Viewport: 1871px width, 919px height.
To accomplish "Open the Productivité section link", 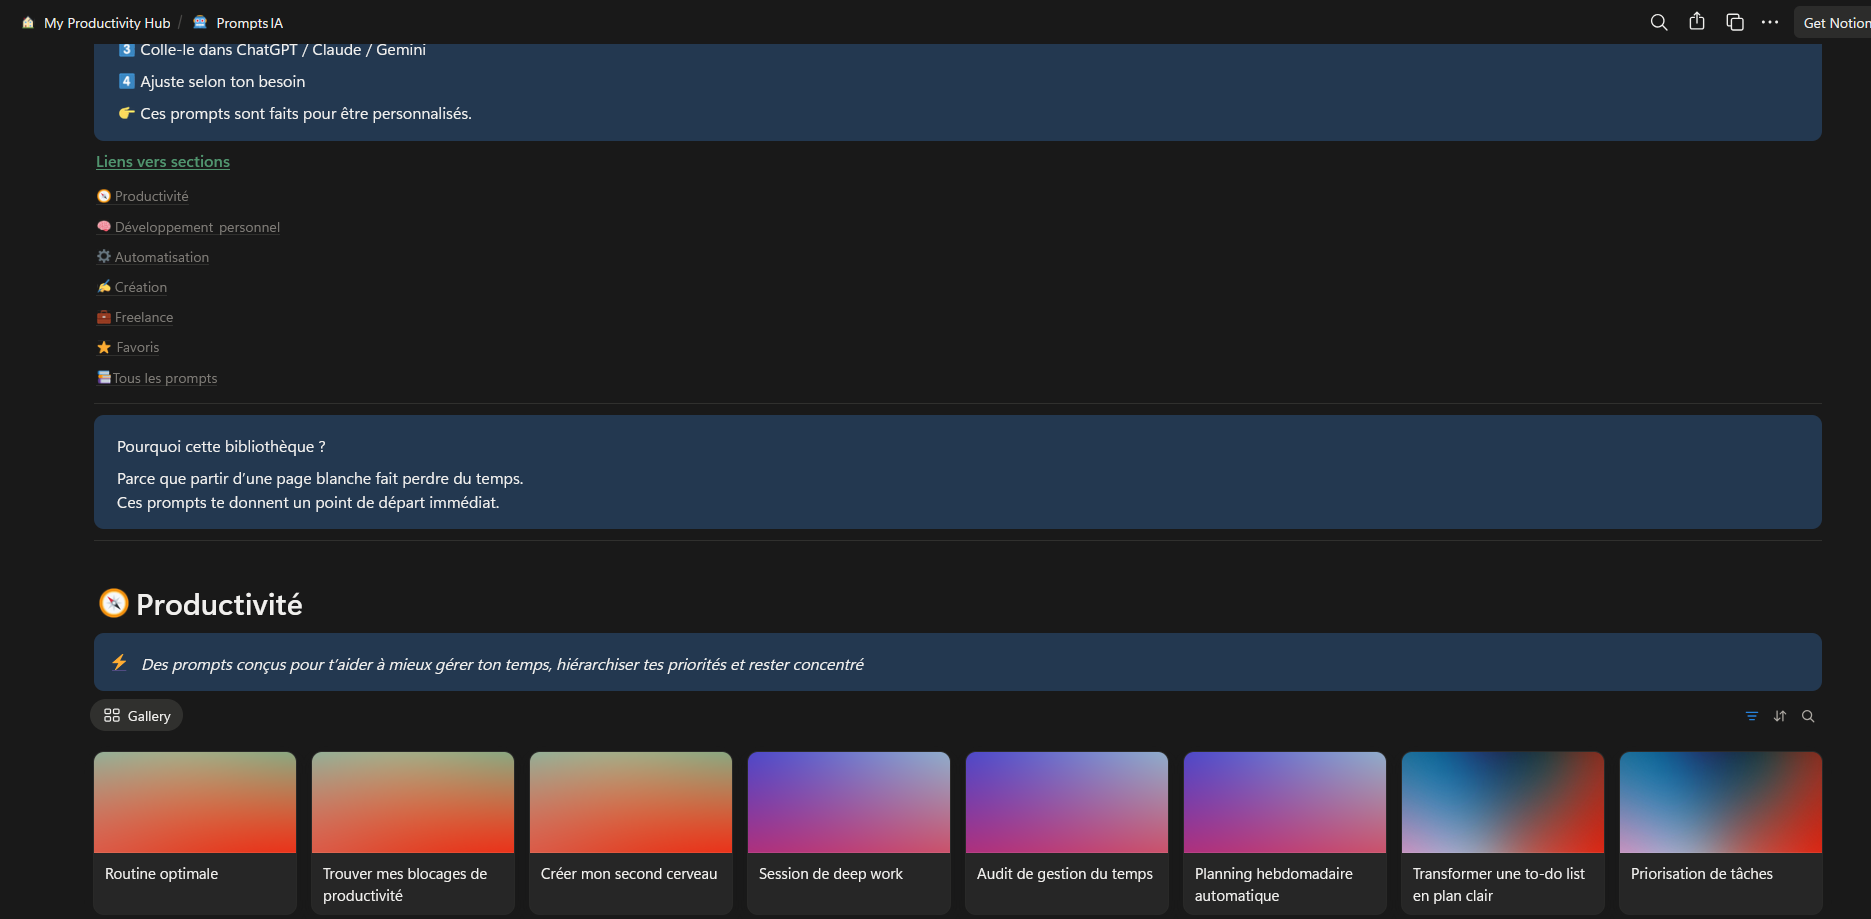I will pyautogui.click(x=151, y=197).
